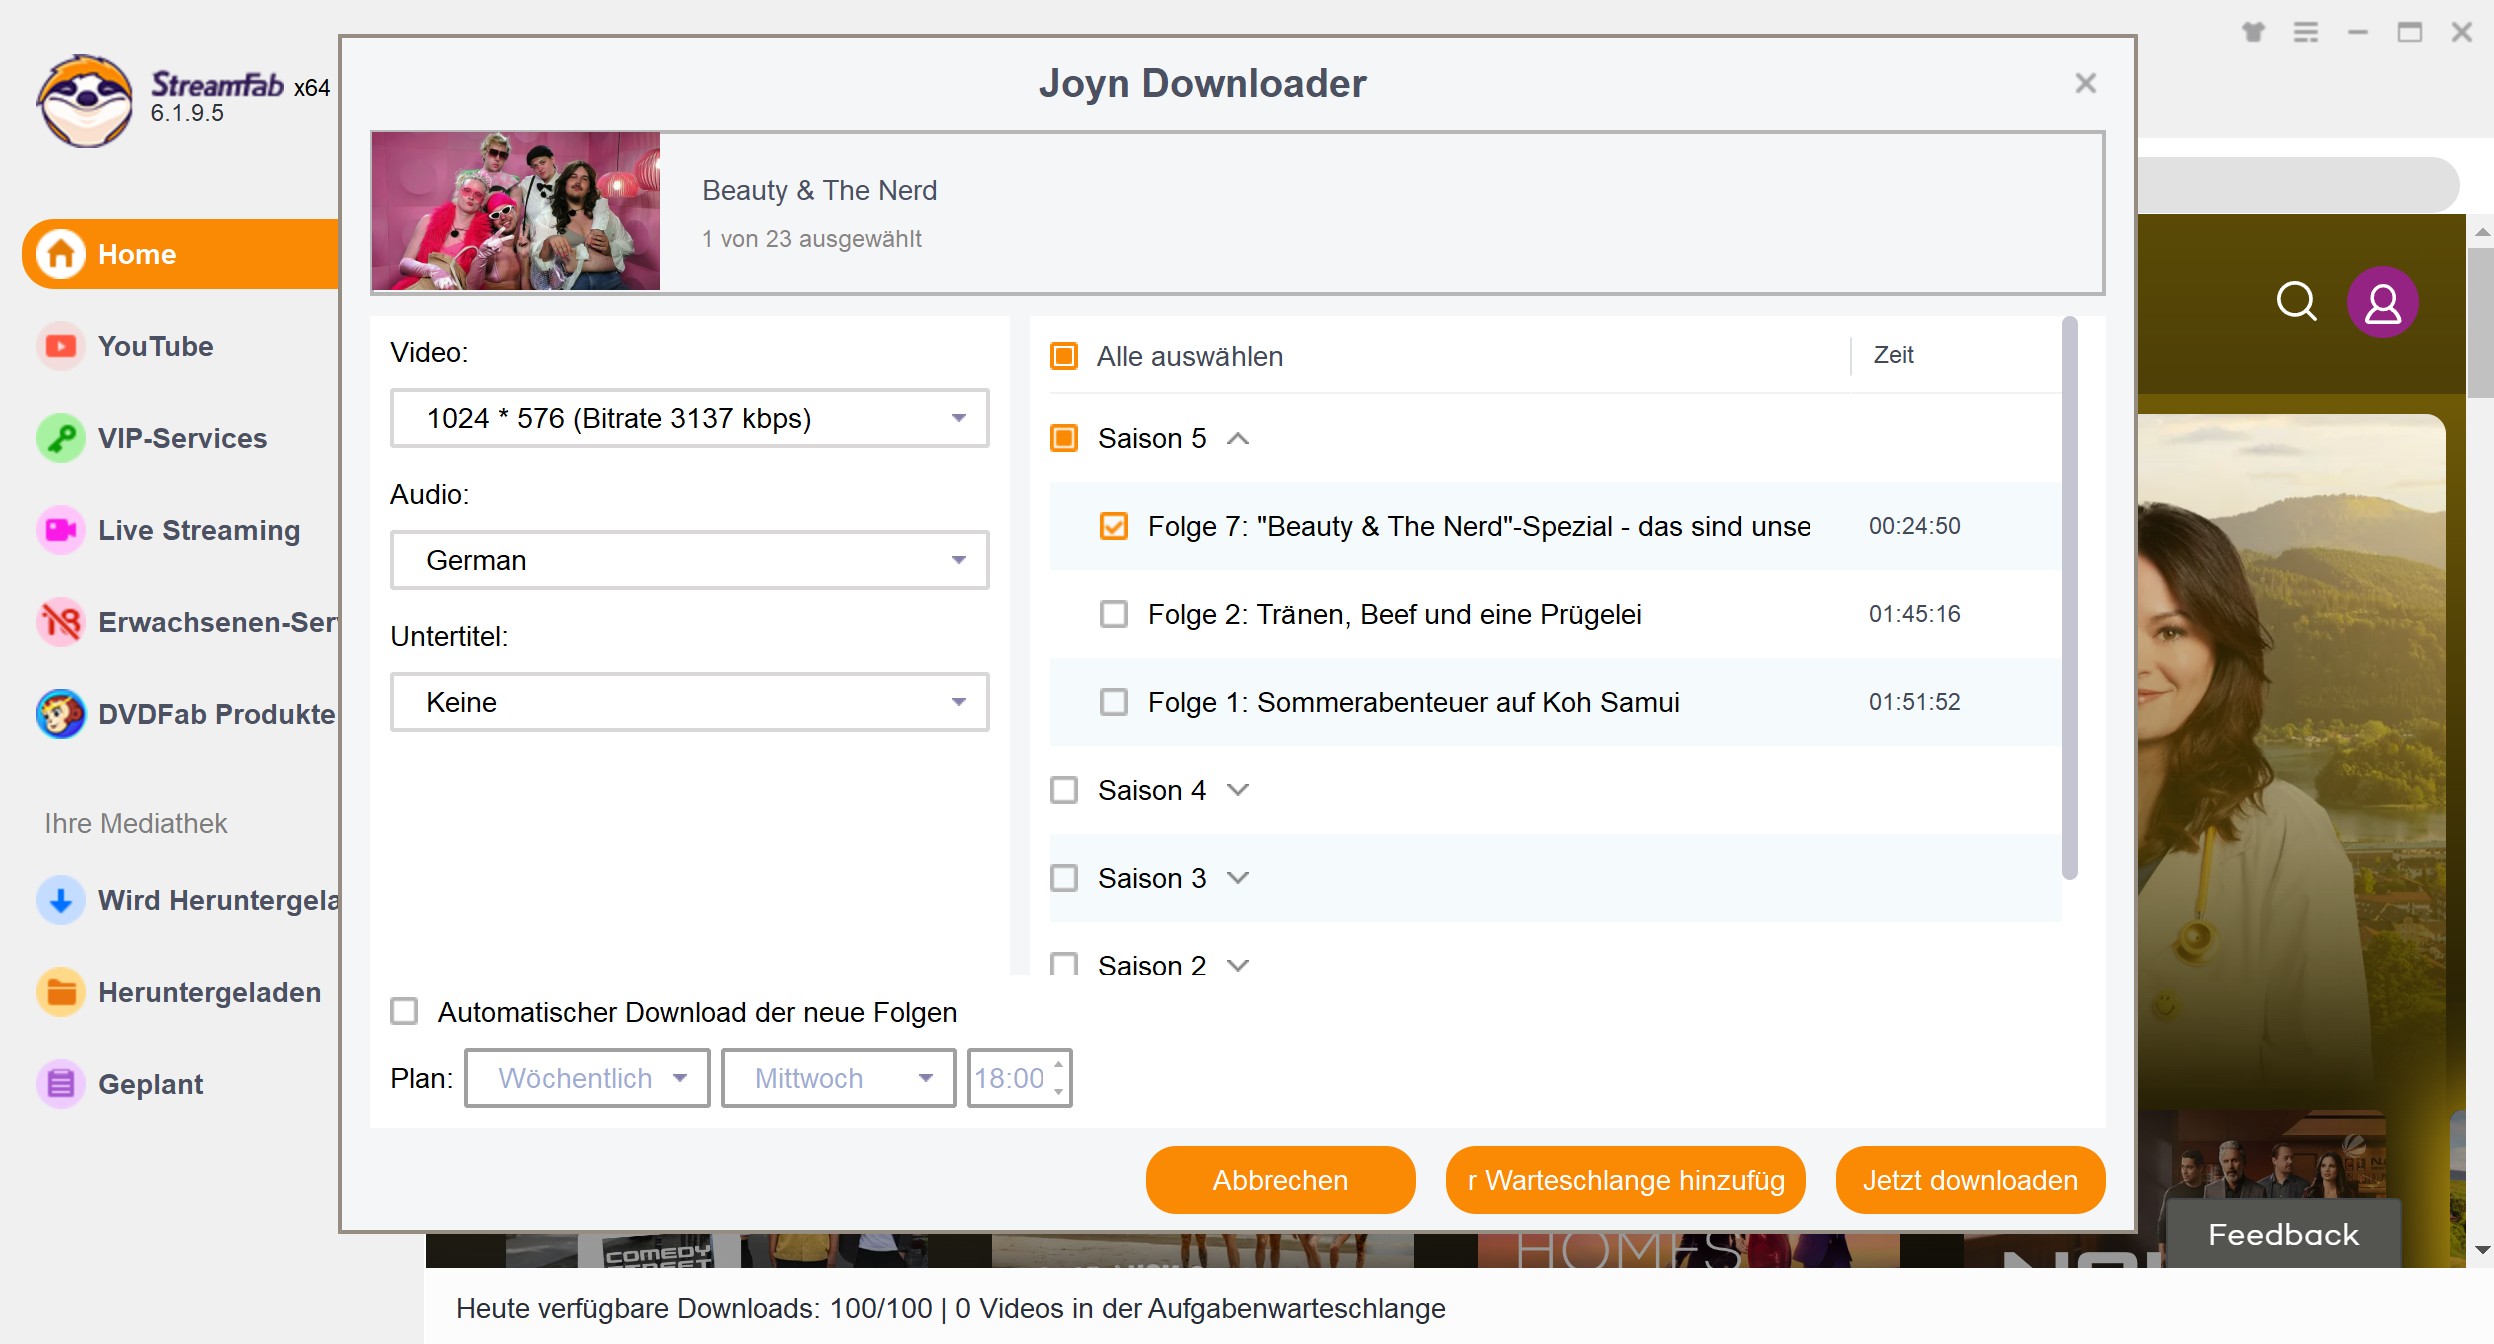
Task: Check Folge 2: Tränen, Beef und eine Prügelei
Action: click(x=1114, y=614)
